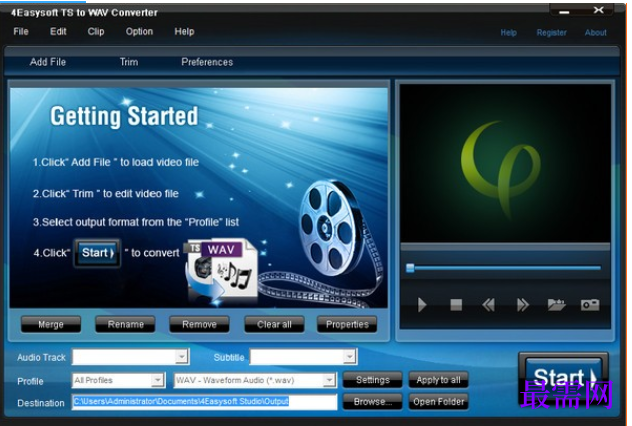
Task: Expand the WAV - Waveform Audio format dropdown
Action: [330, 380]
